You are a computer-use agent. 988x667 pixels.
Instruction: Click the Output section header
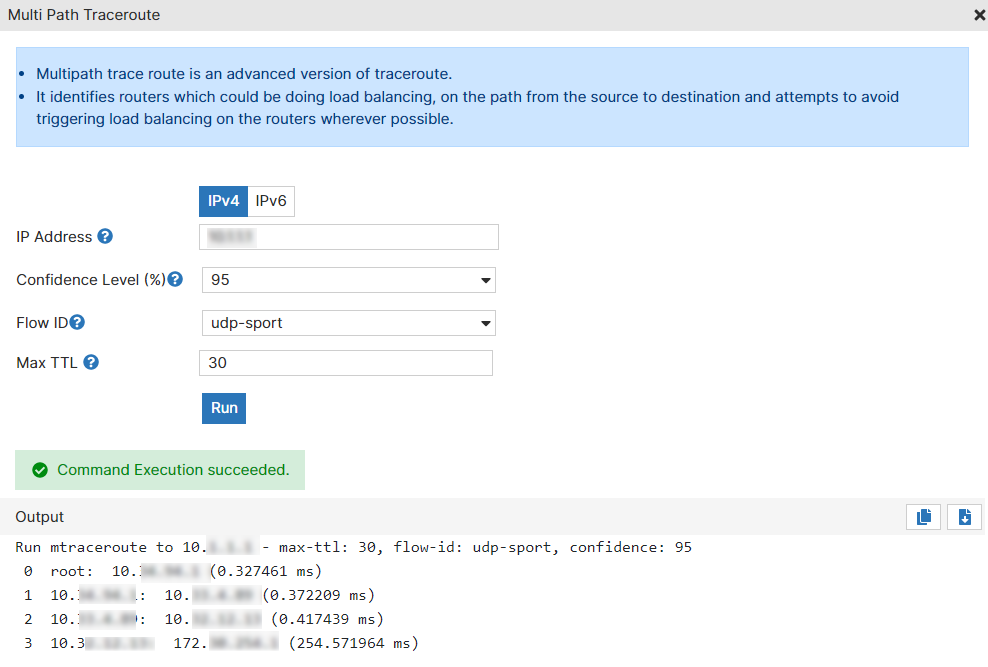point(40,517)
